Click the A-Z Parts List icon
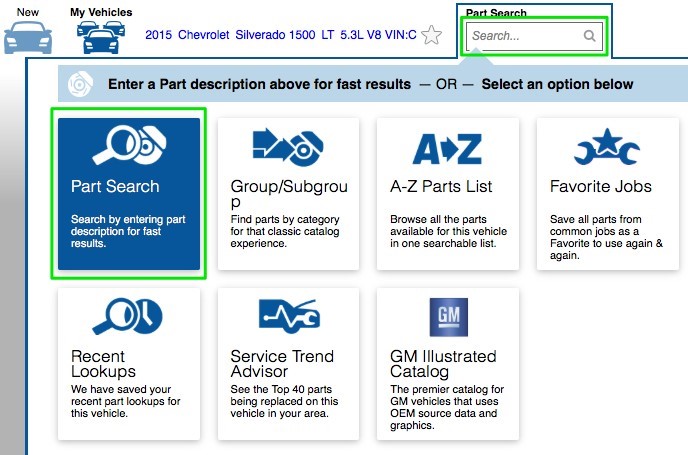 447,149
